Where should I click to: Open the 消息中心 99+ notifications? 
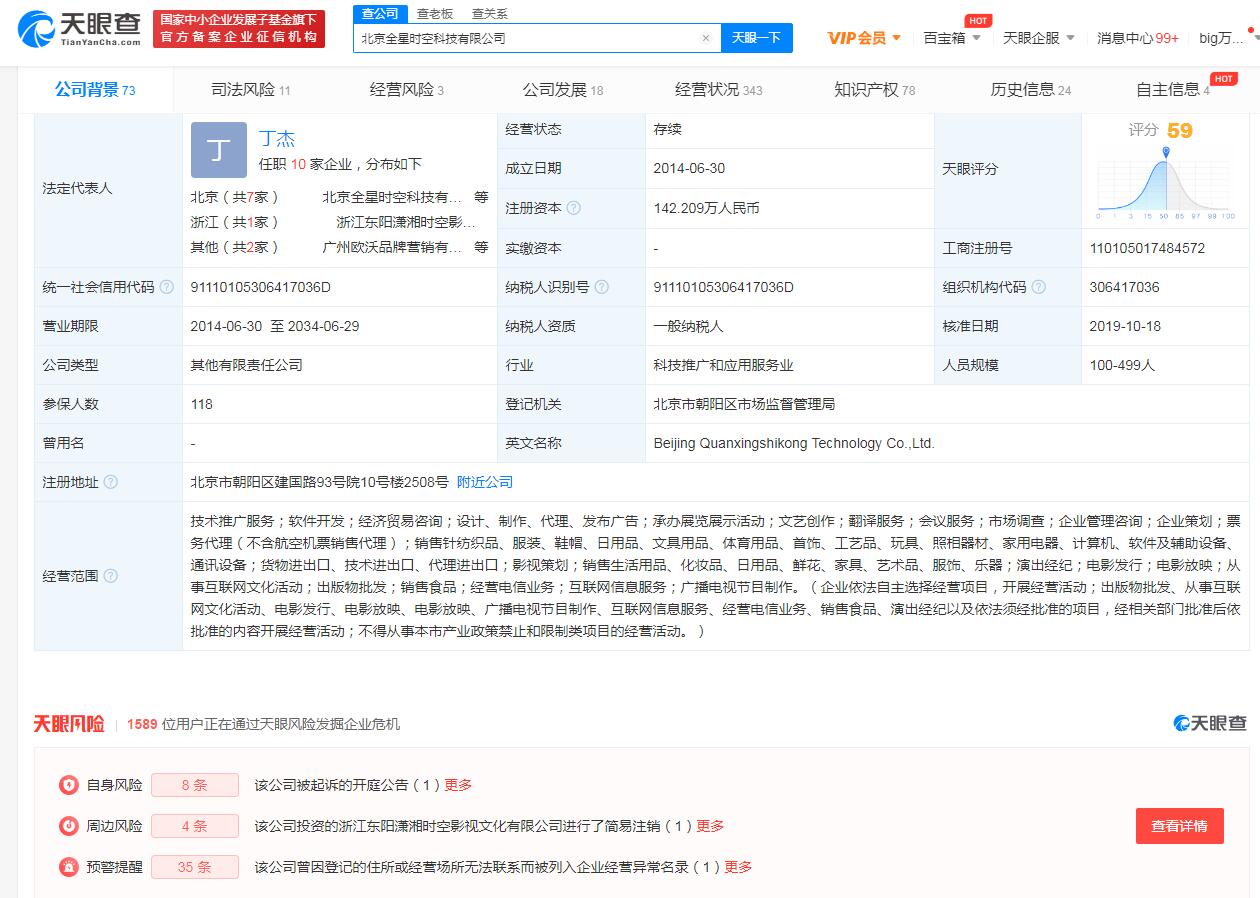tap(1138, 38)
